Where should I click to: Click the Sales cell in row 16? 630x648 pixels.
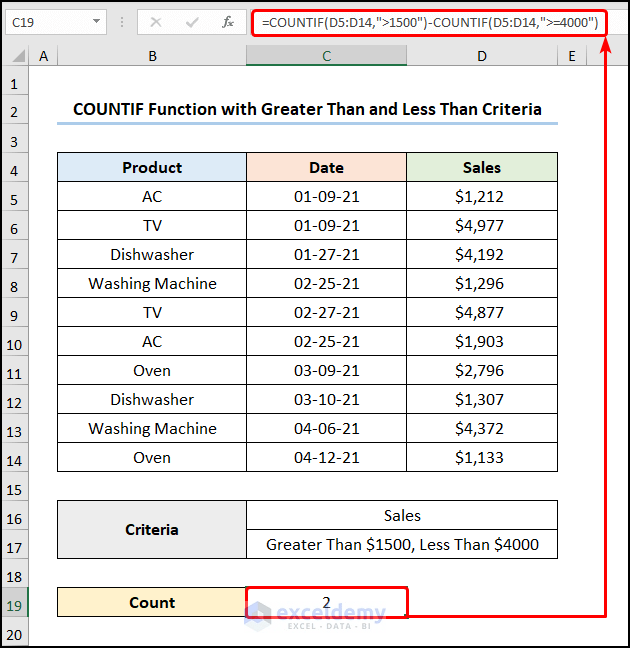[402, 515]
